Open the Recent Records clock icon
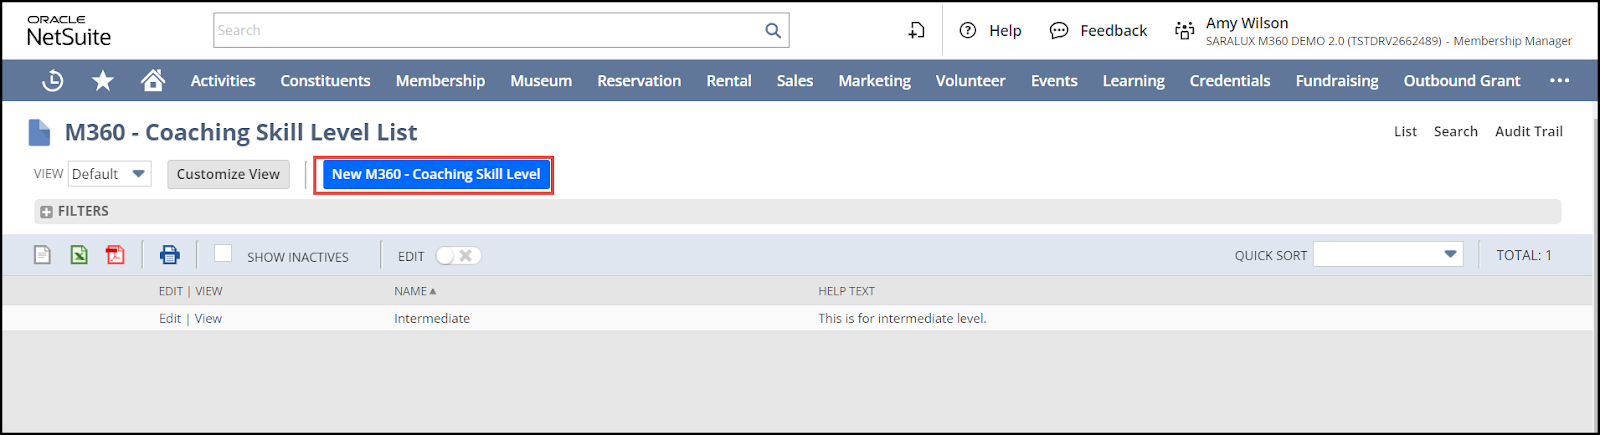The image size is (1600, 435). pos(53,81)
